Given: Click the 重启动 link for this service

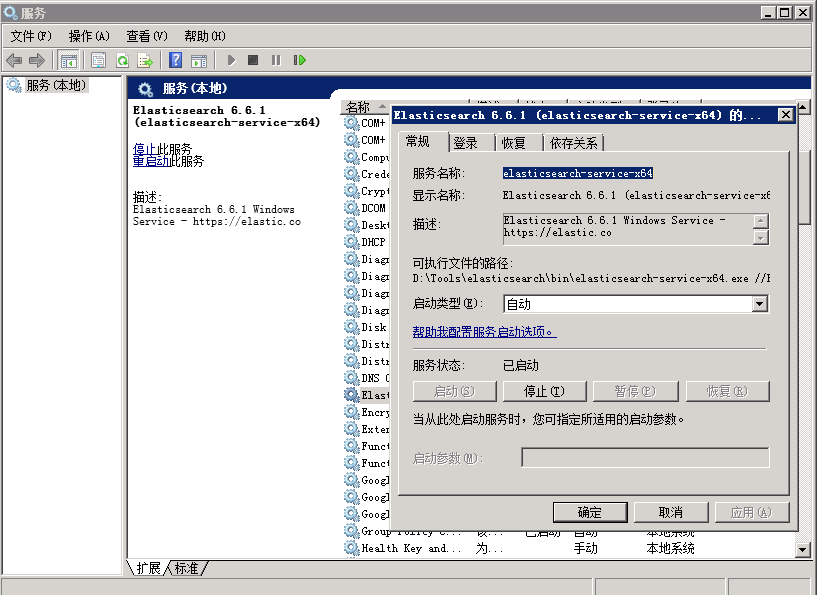Looking at the screenshot, I should pos(151,161).
